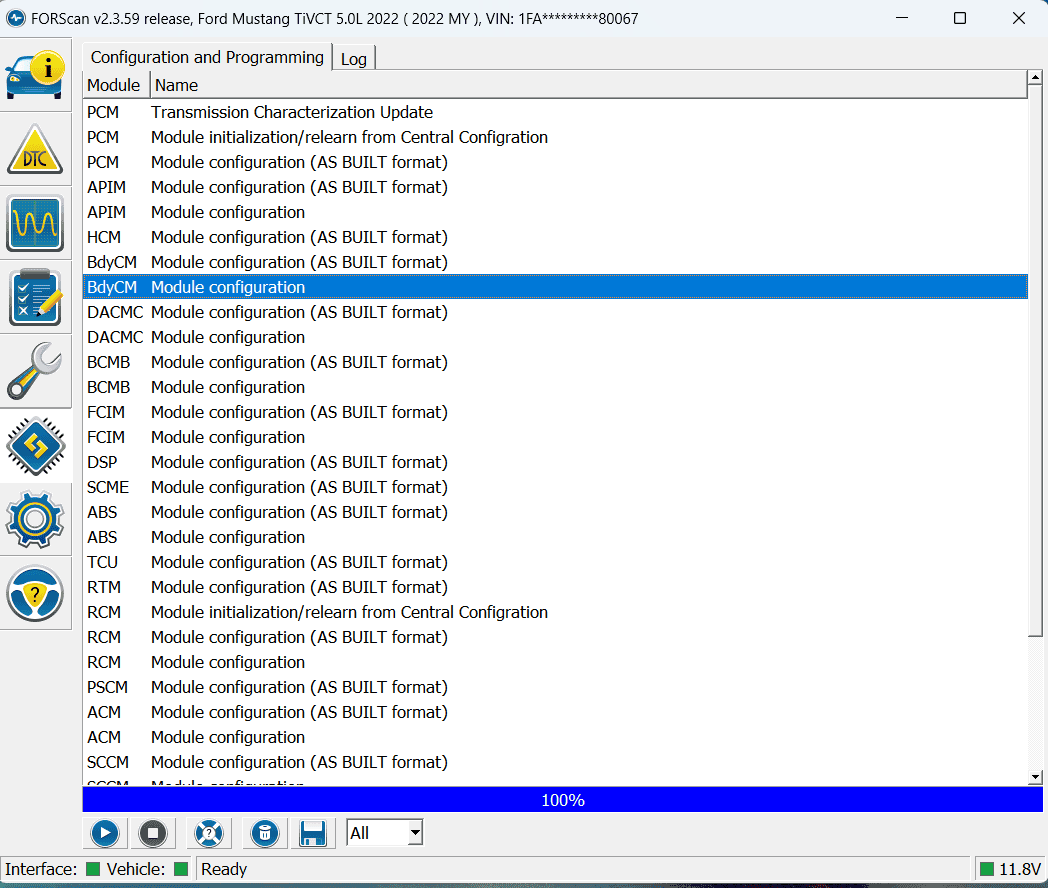
Task: Select DACMC Module configuration (AS BUILT format)
Action: 555,312
